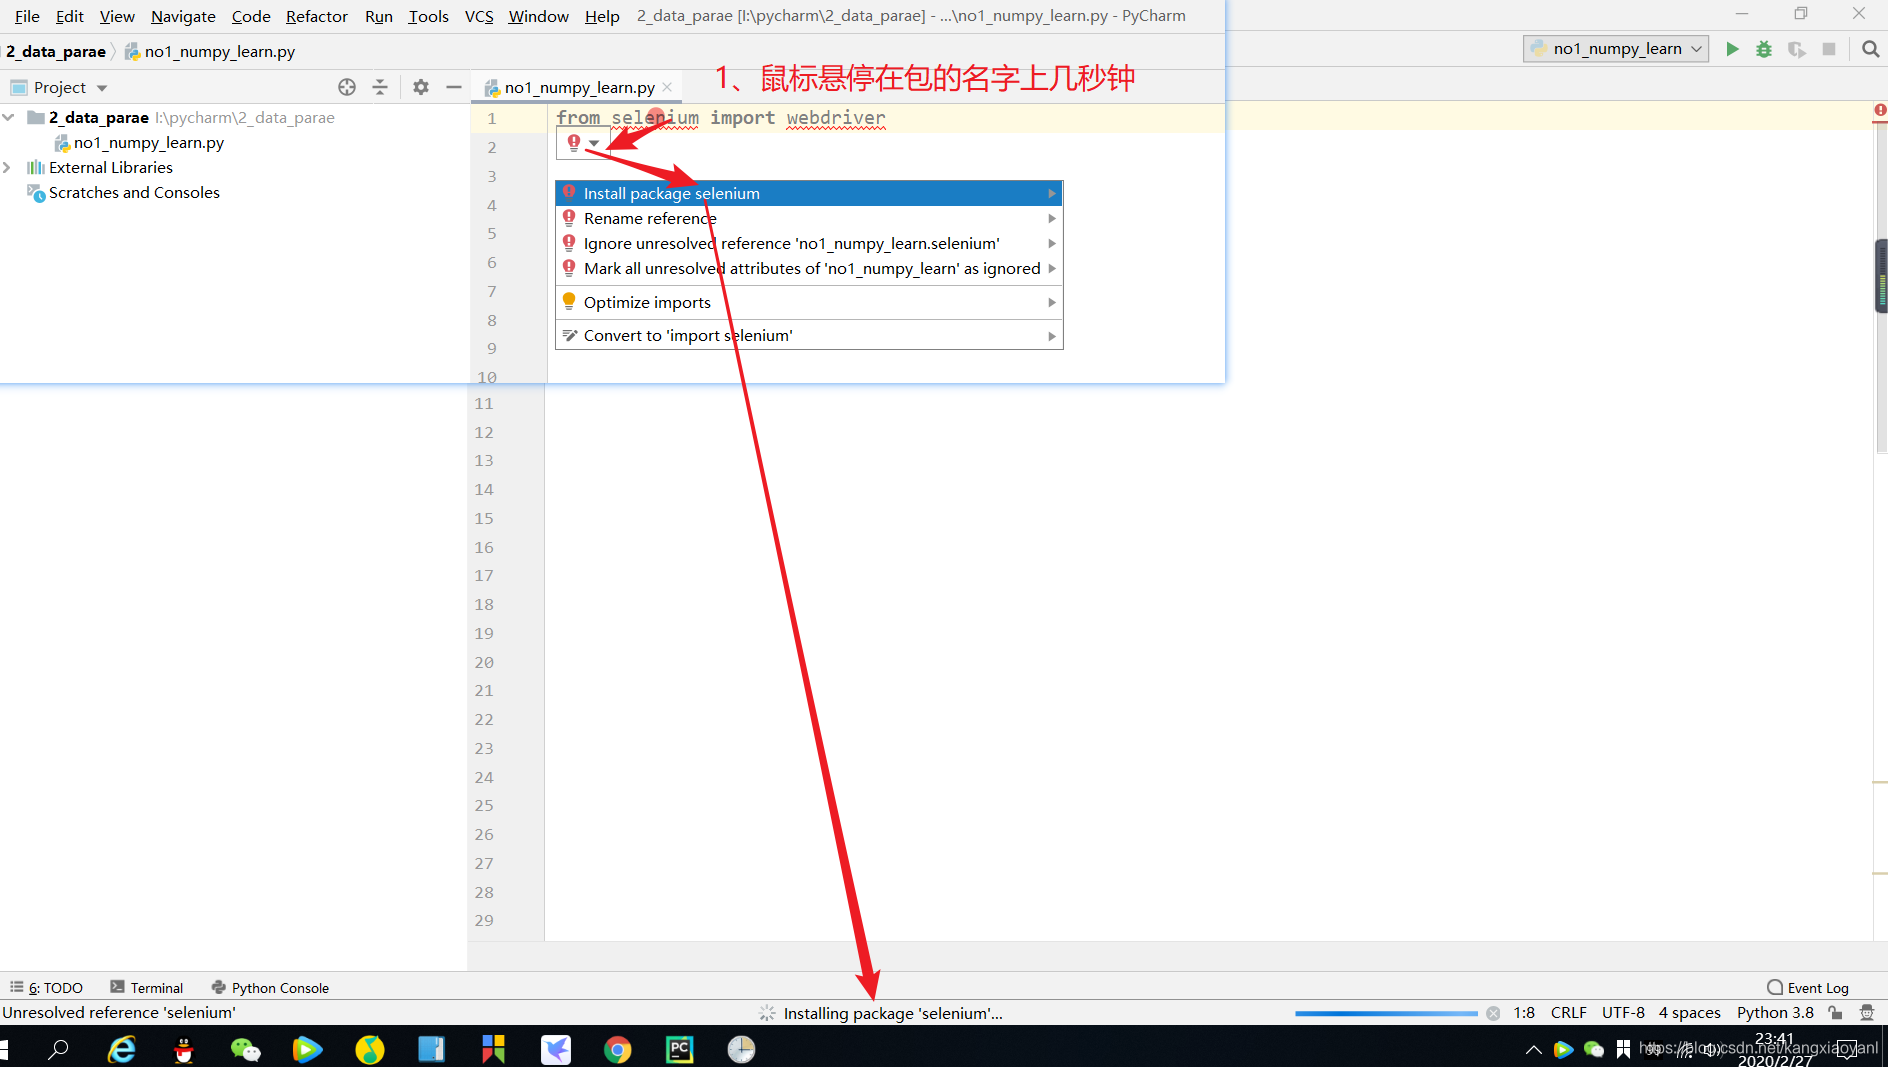
Task: Click the Python 3.8 interpreter selector
Action: [x=1775, y=1013]
